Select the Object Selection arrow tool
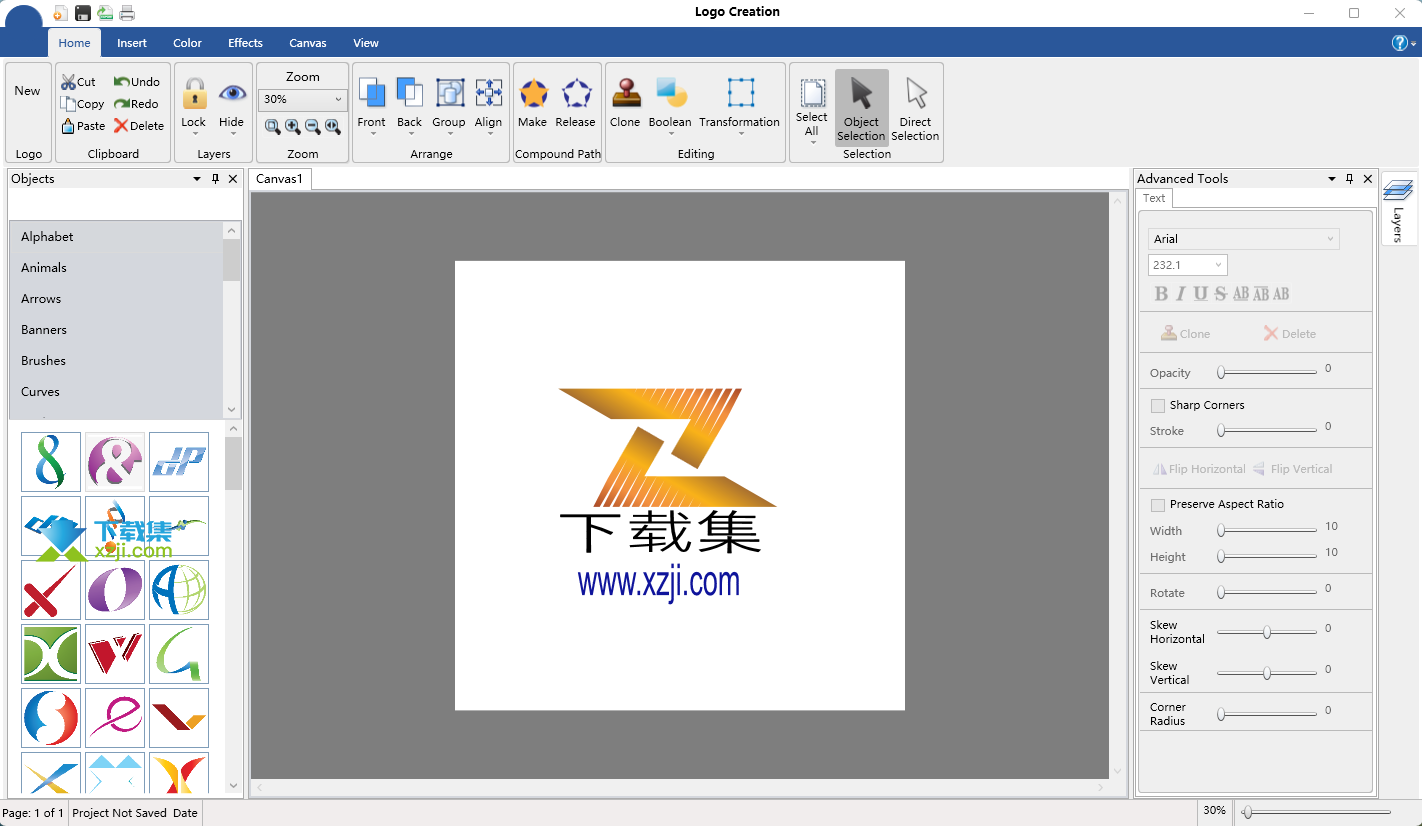Viewport: 1422px width, 826px height. point(861,108)
